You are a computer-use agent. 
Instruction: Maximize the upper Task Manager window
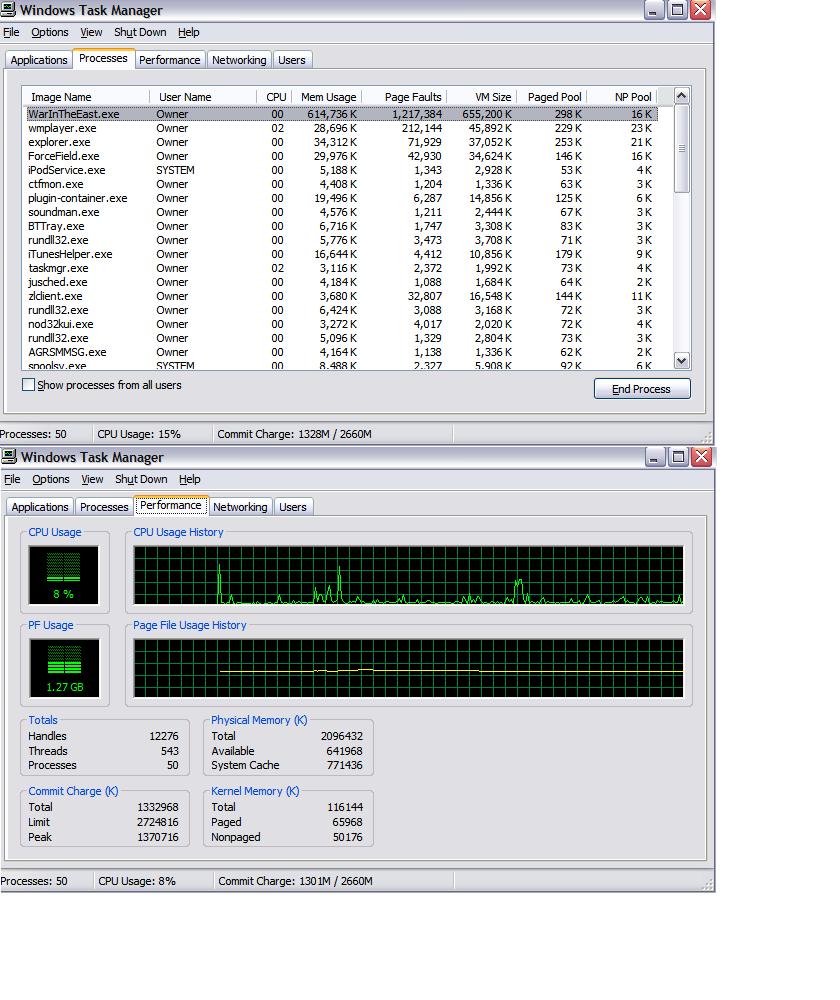(x=677, y=10)
